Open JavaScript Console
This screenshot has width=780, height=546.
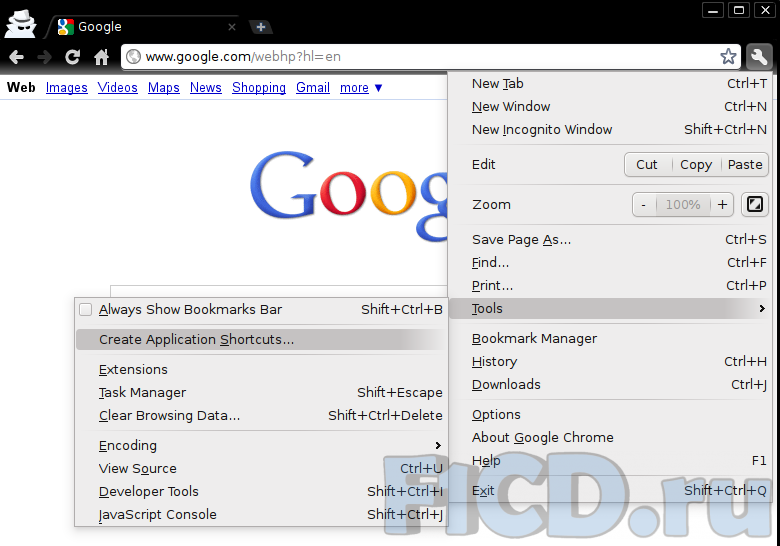[261, 514]
